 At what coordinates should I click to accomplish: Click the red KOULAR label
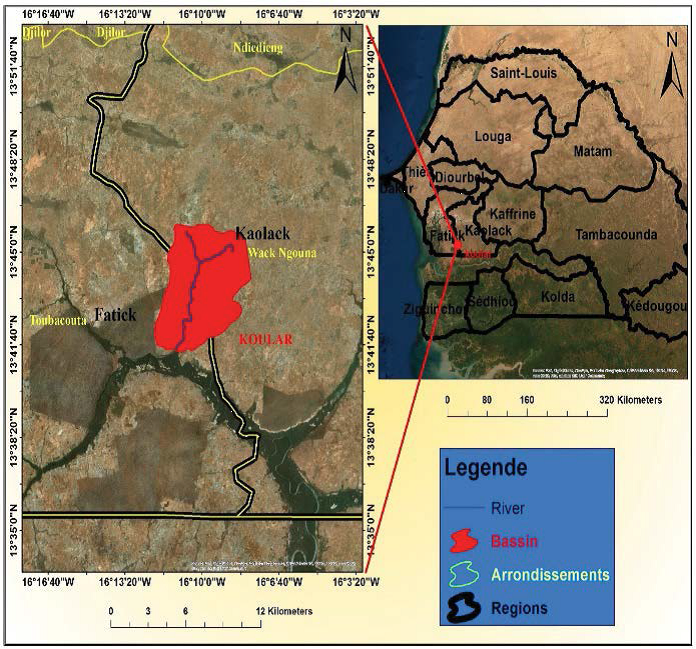tap(266, 339)
